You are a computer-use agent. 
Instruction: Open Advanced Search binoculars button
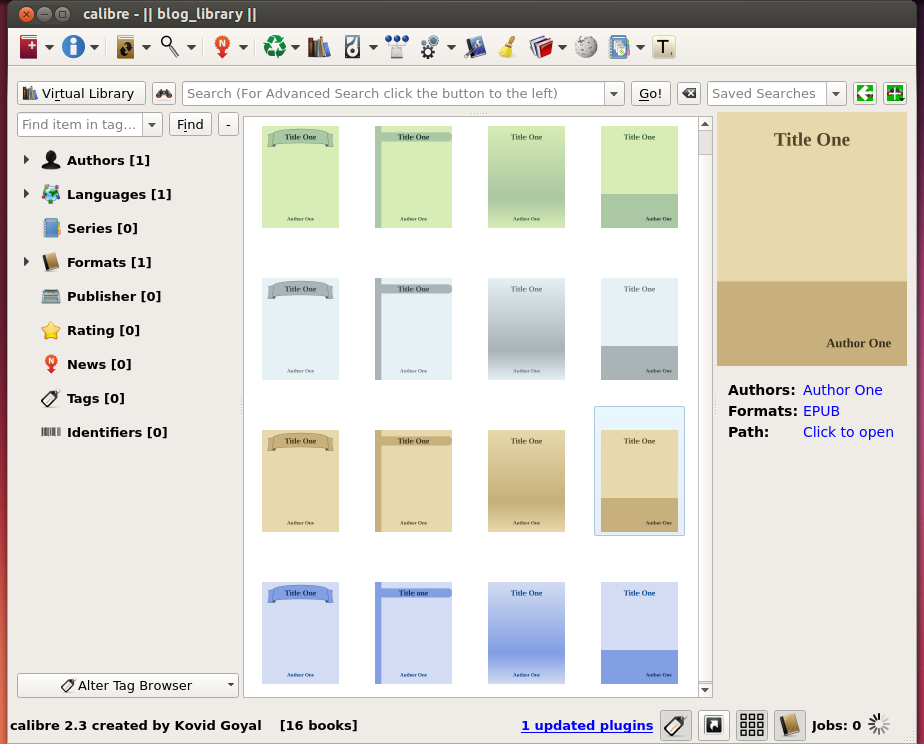tap(164, 94)
